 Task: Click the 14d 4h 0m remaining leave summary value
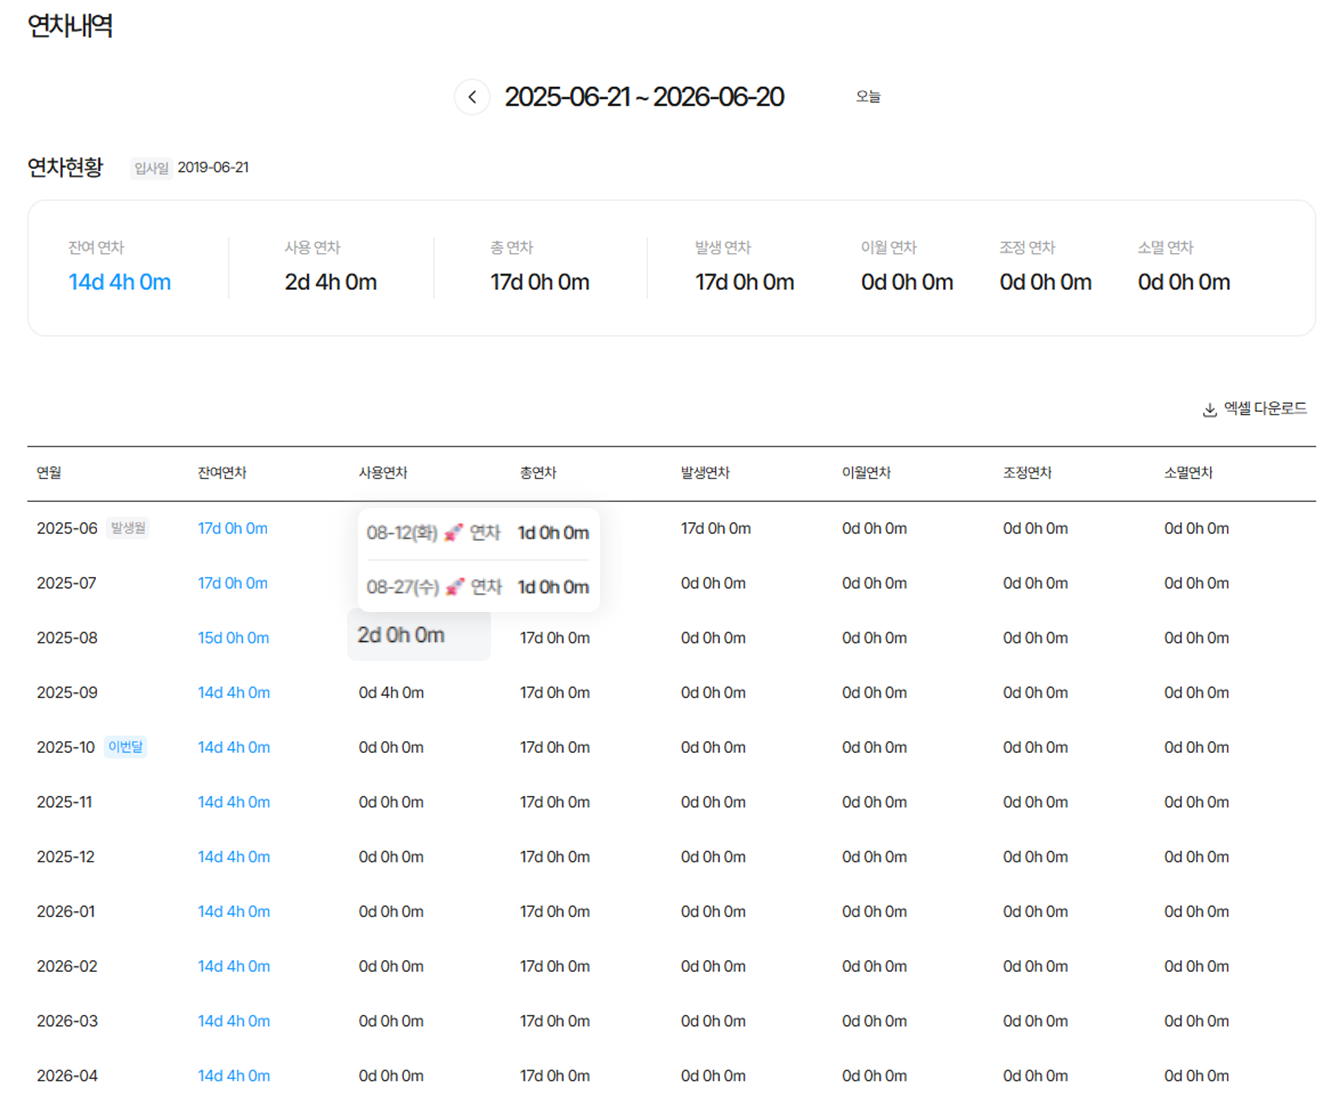click(x=119, y=283)
